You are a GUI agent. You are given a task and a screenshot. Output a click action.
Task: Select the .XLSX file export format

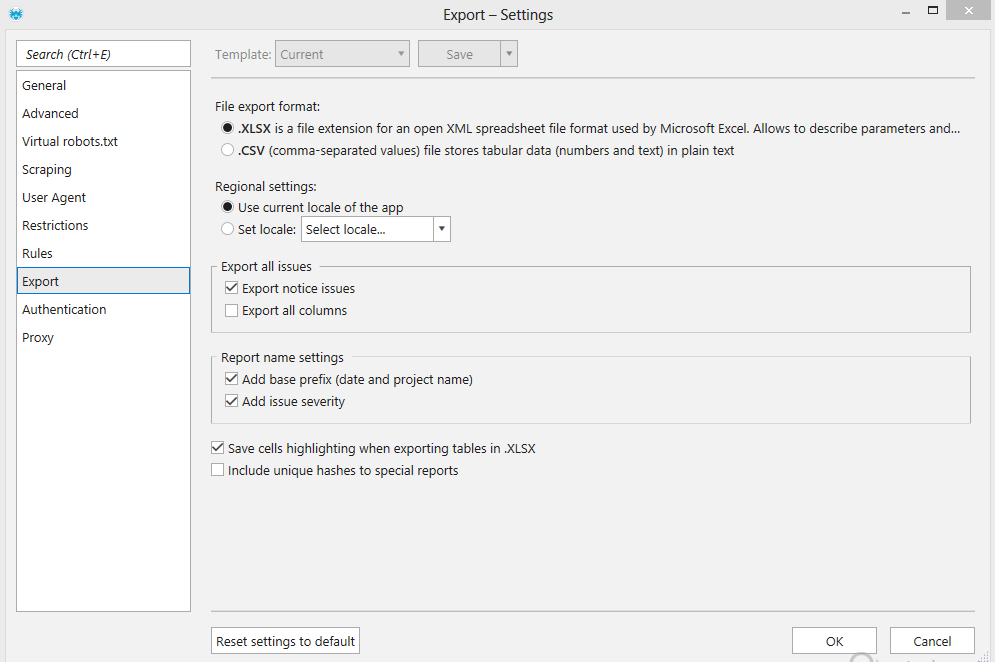click(227, 128)
